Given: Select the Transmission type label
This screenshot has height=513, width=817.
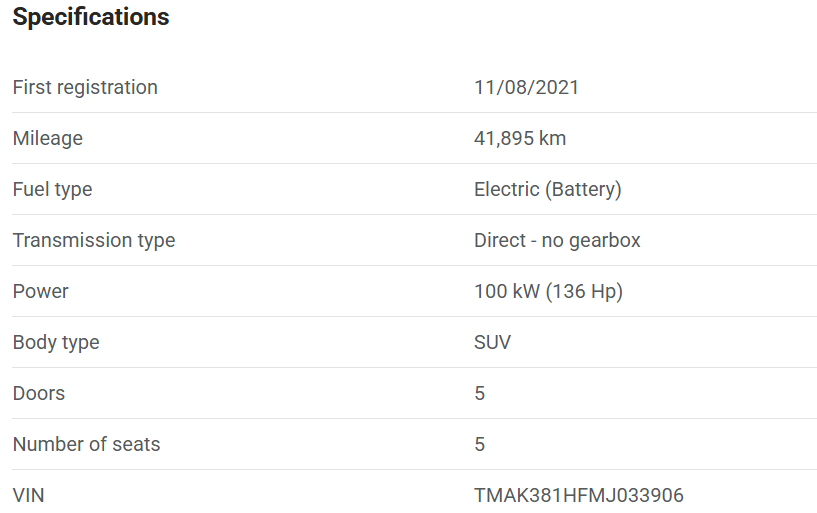Looking at the screenshot, I should click(x=94, y=241).
